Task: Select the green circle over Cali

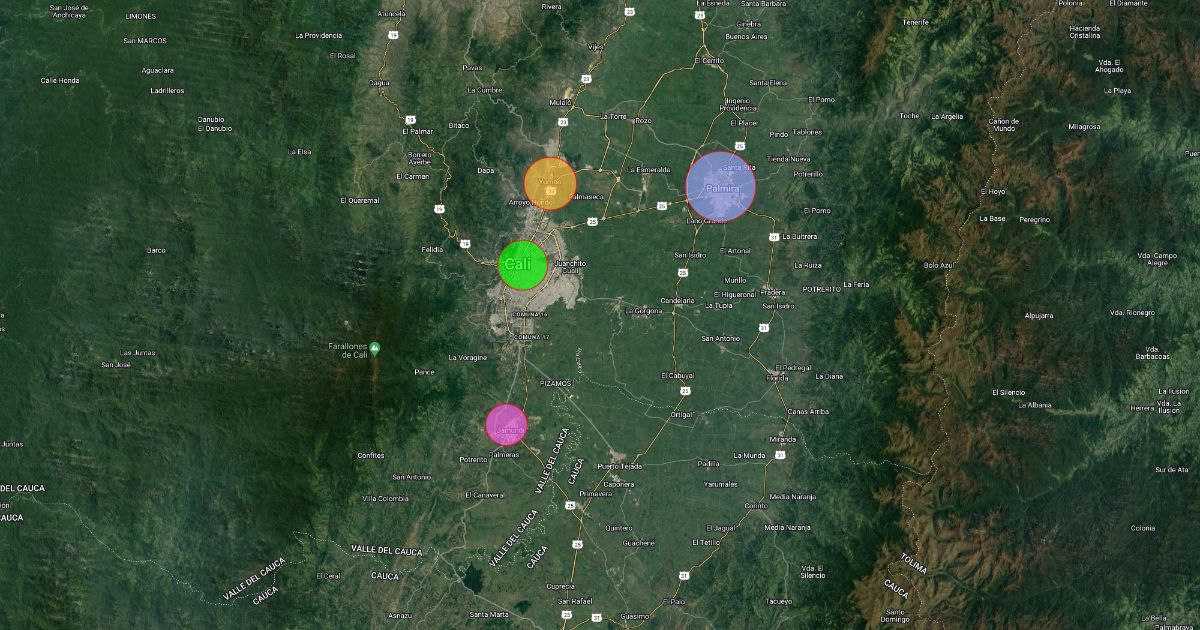Action: (522, 265)
